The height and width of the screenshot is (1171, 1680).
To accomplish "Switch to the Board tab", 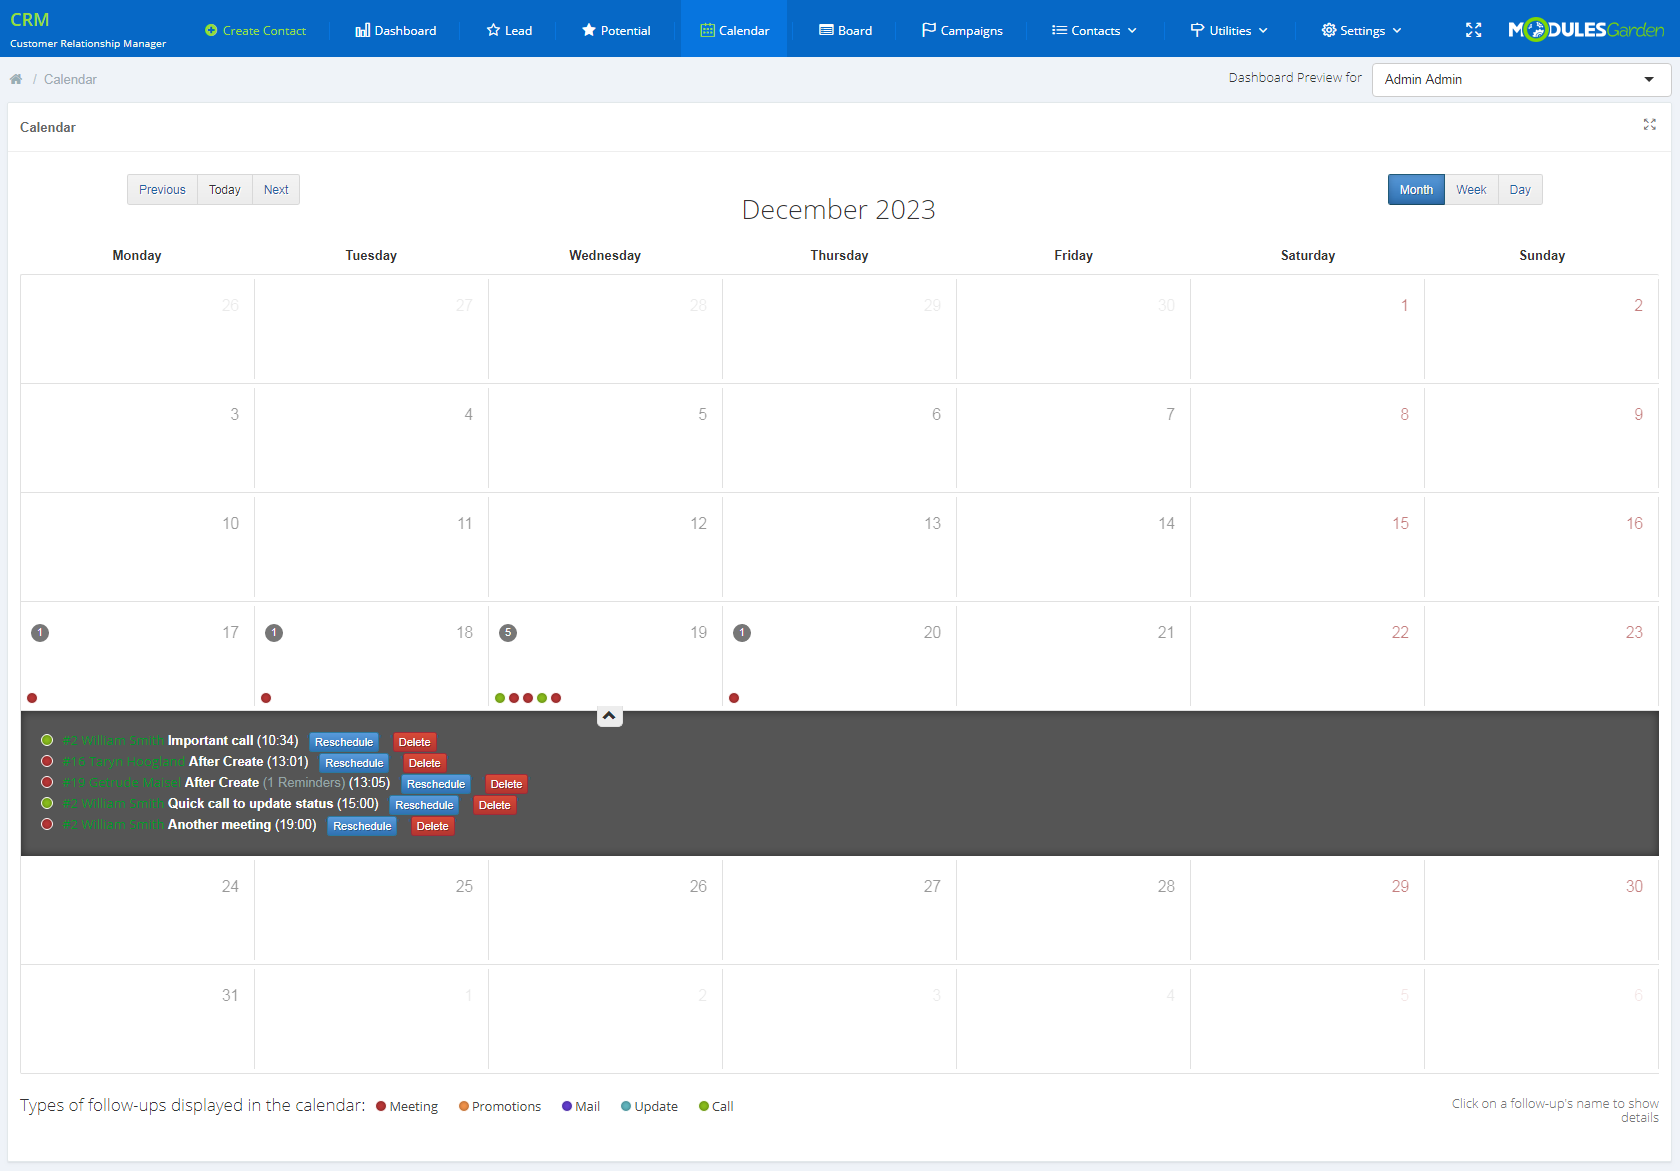I will click(844, 30).
